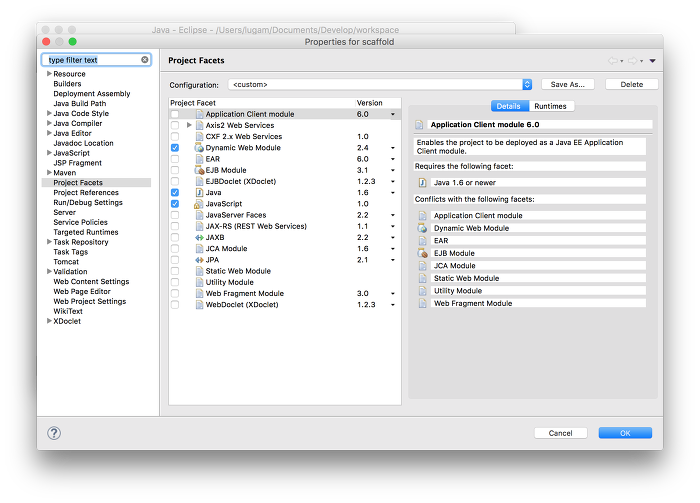This screenshot has height=503, width=700.
Task: Click the EJB Module facet icon
Action: (x=199, y=170)
